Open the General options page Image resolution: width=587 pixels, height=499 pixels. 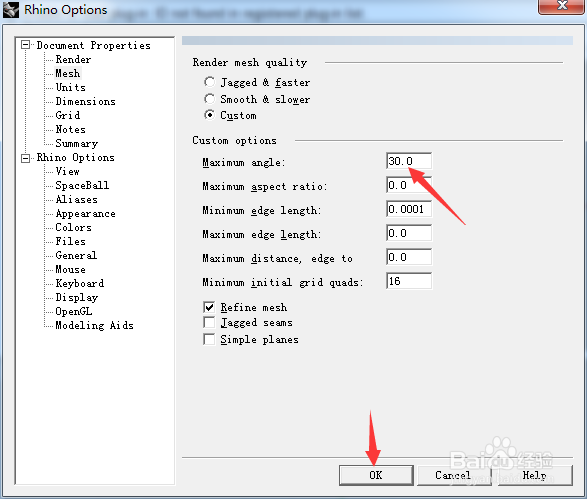(x=76, y=255)
